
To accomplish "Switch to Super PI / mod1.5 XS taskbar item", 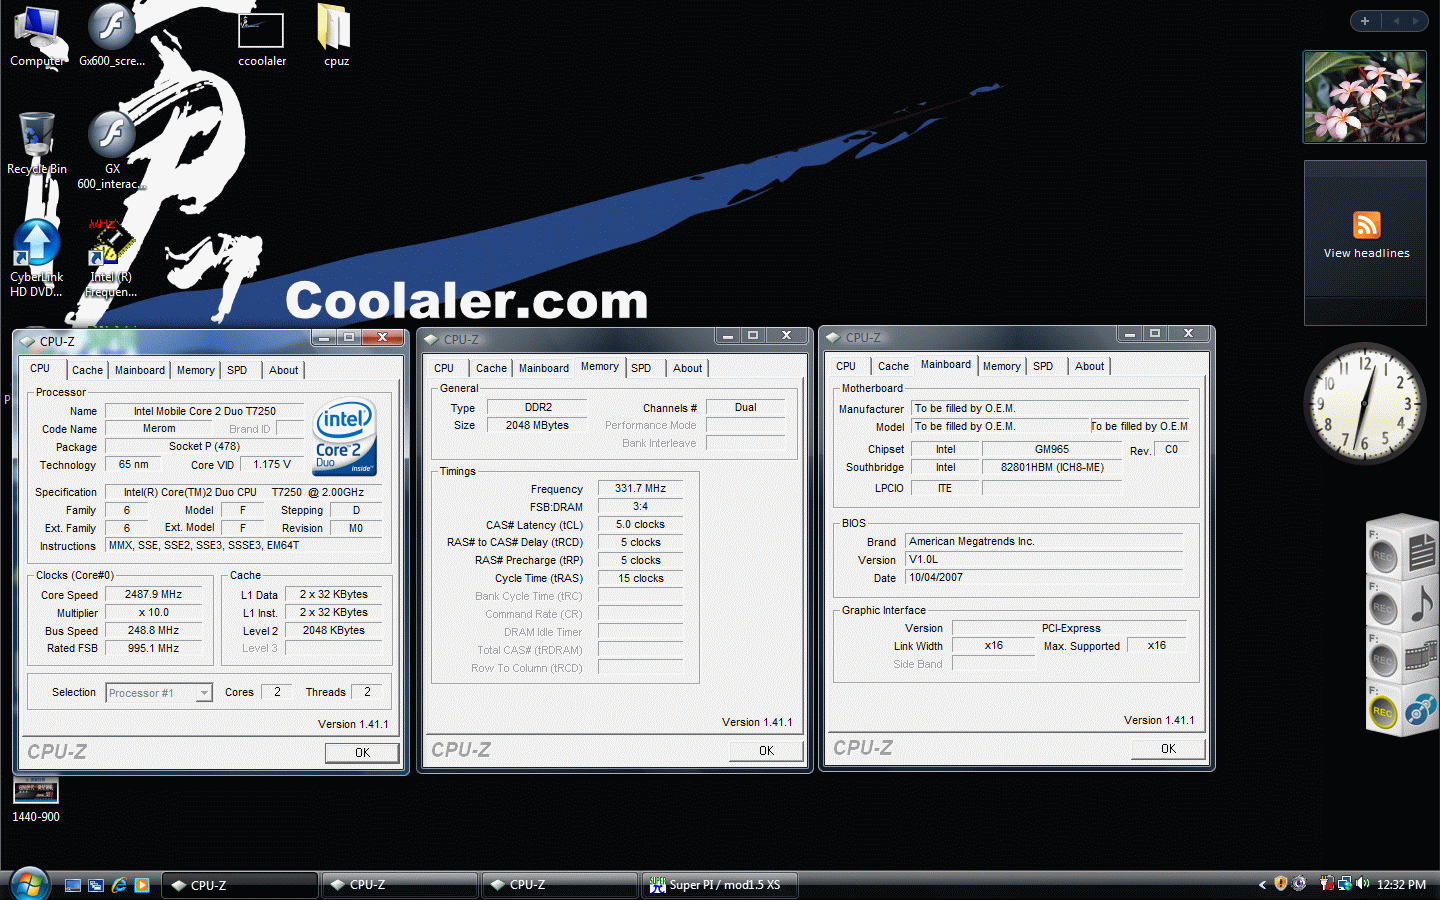I will coord(719,885).
